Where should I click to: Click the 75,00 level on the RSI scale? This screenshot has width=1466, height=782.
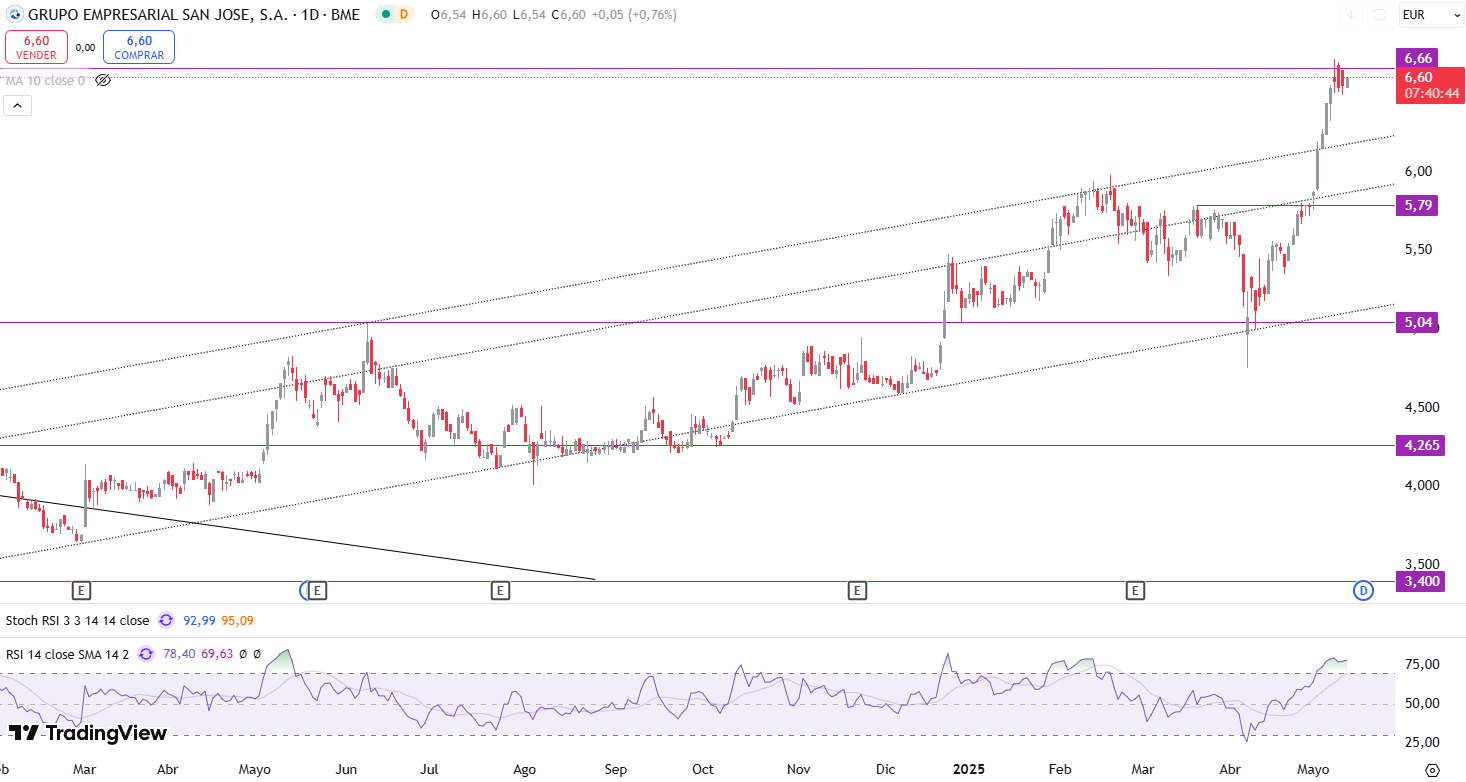point(1421,664)
